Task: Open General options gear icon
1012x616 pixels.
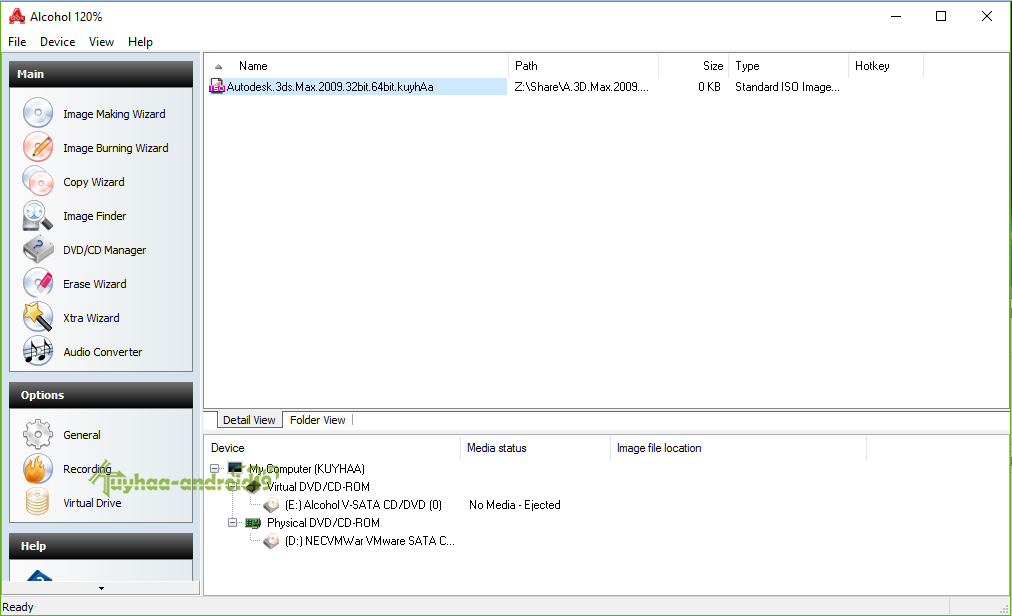Action: coord(38,435)
